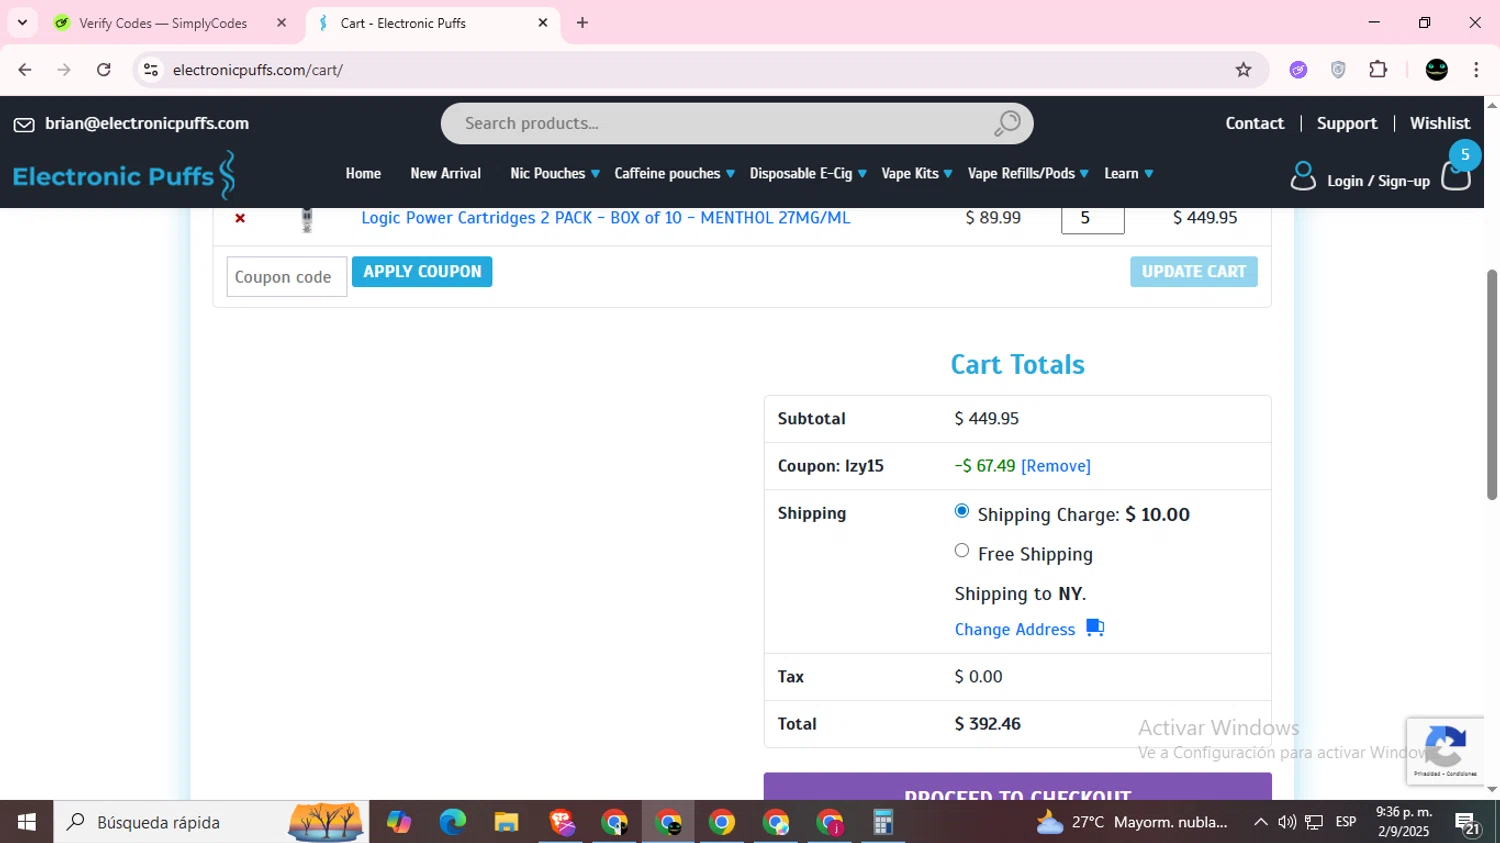The width and height of the screenshot is (1500, 843).
Task: Click the address bar URL
Action: tap(258, 70)
